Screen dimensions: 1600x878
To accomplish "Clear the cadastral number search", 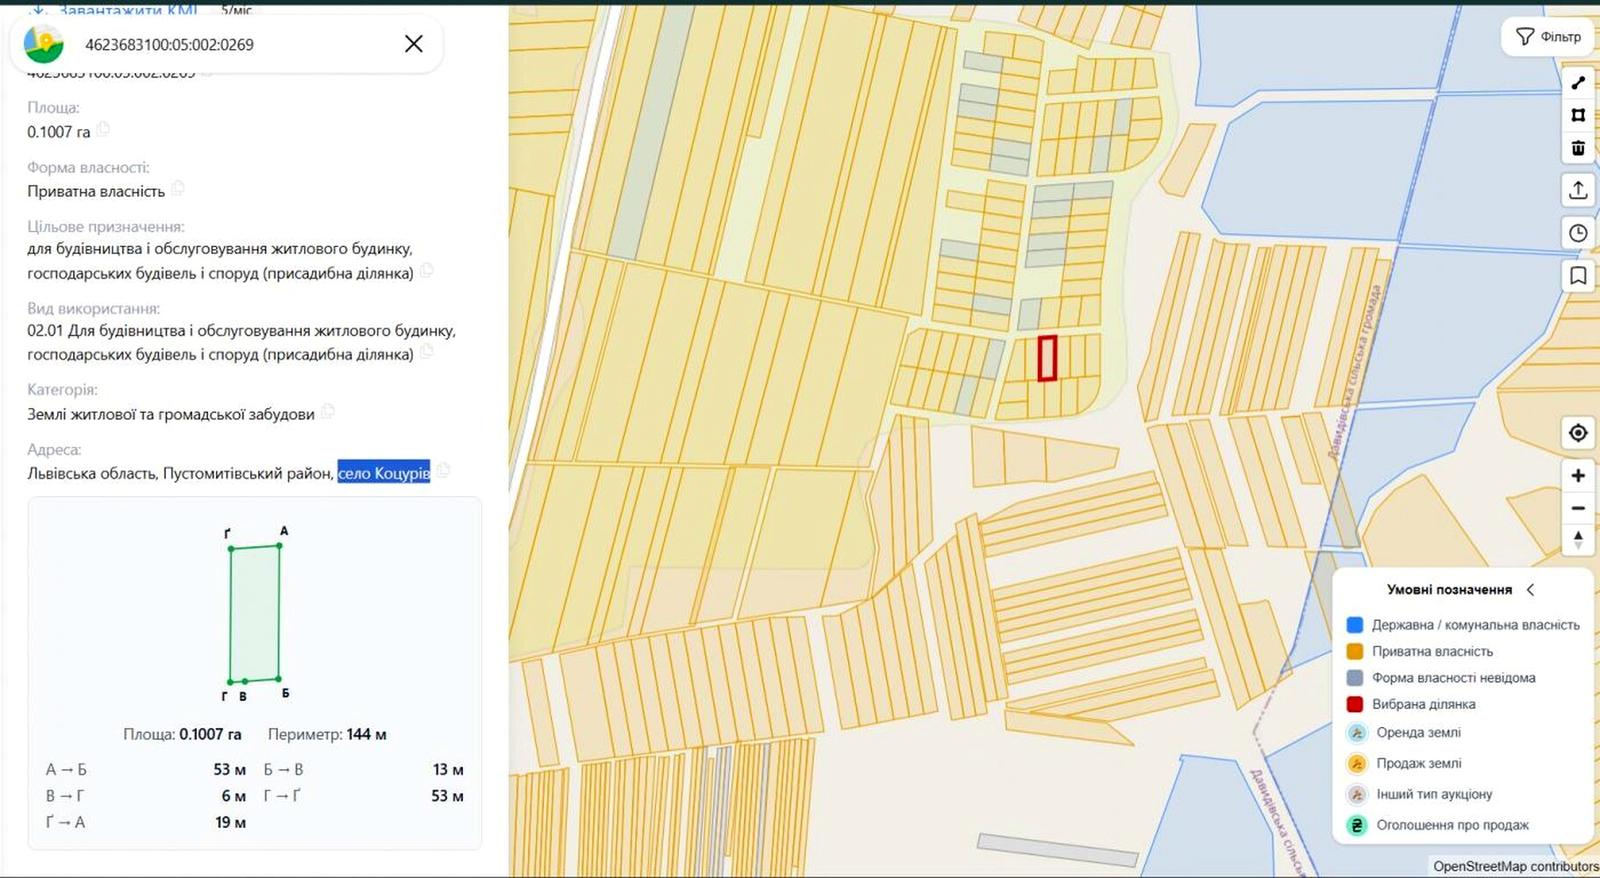I will (413, 44).
